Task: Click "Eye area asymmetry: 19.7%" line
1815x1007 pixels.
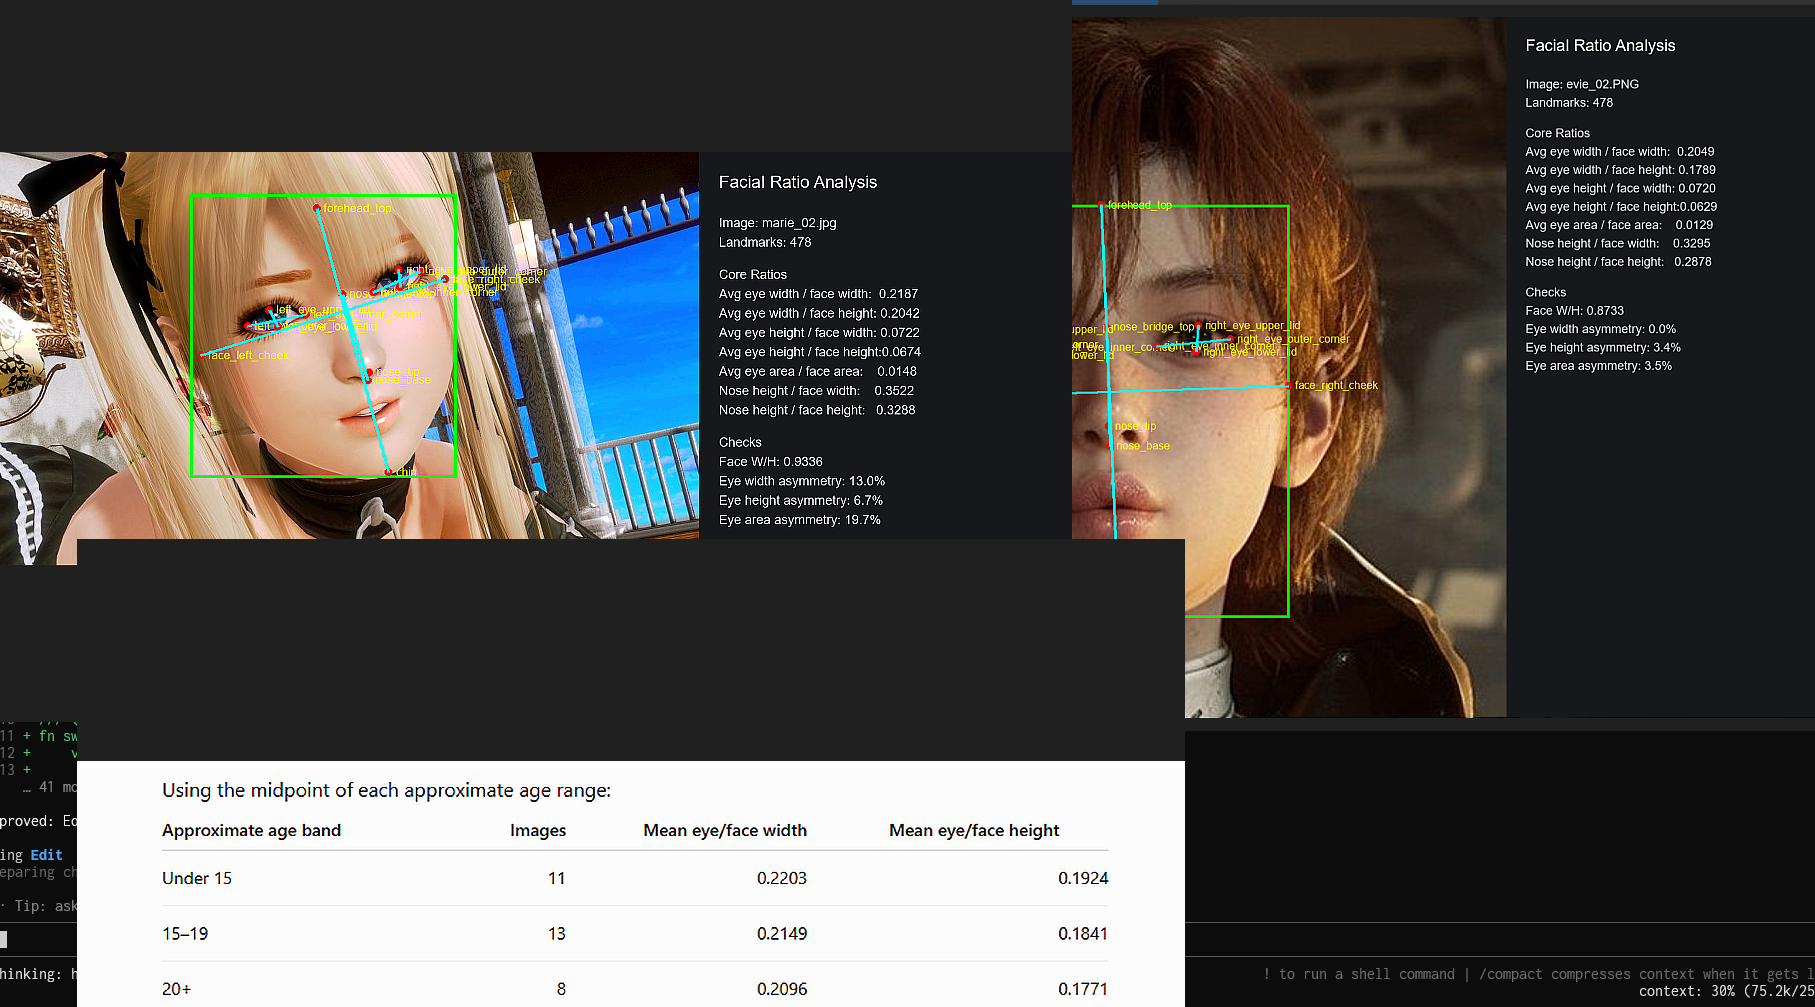Action: tap(800, 520)
